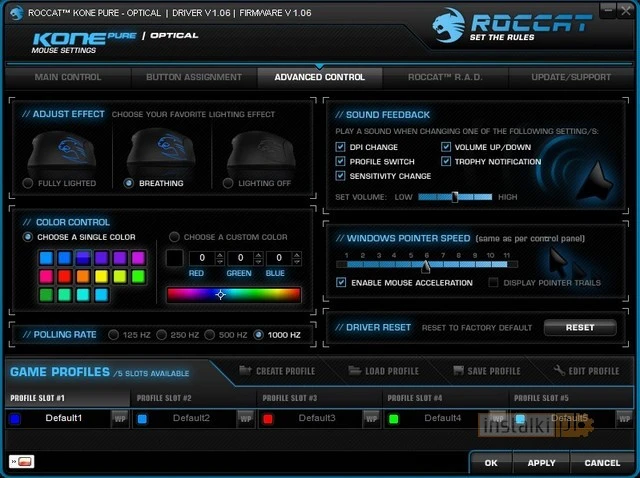
Task: Open the Update/Support tab
Action: (570, 77)
